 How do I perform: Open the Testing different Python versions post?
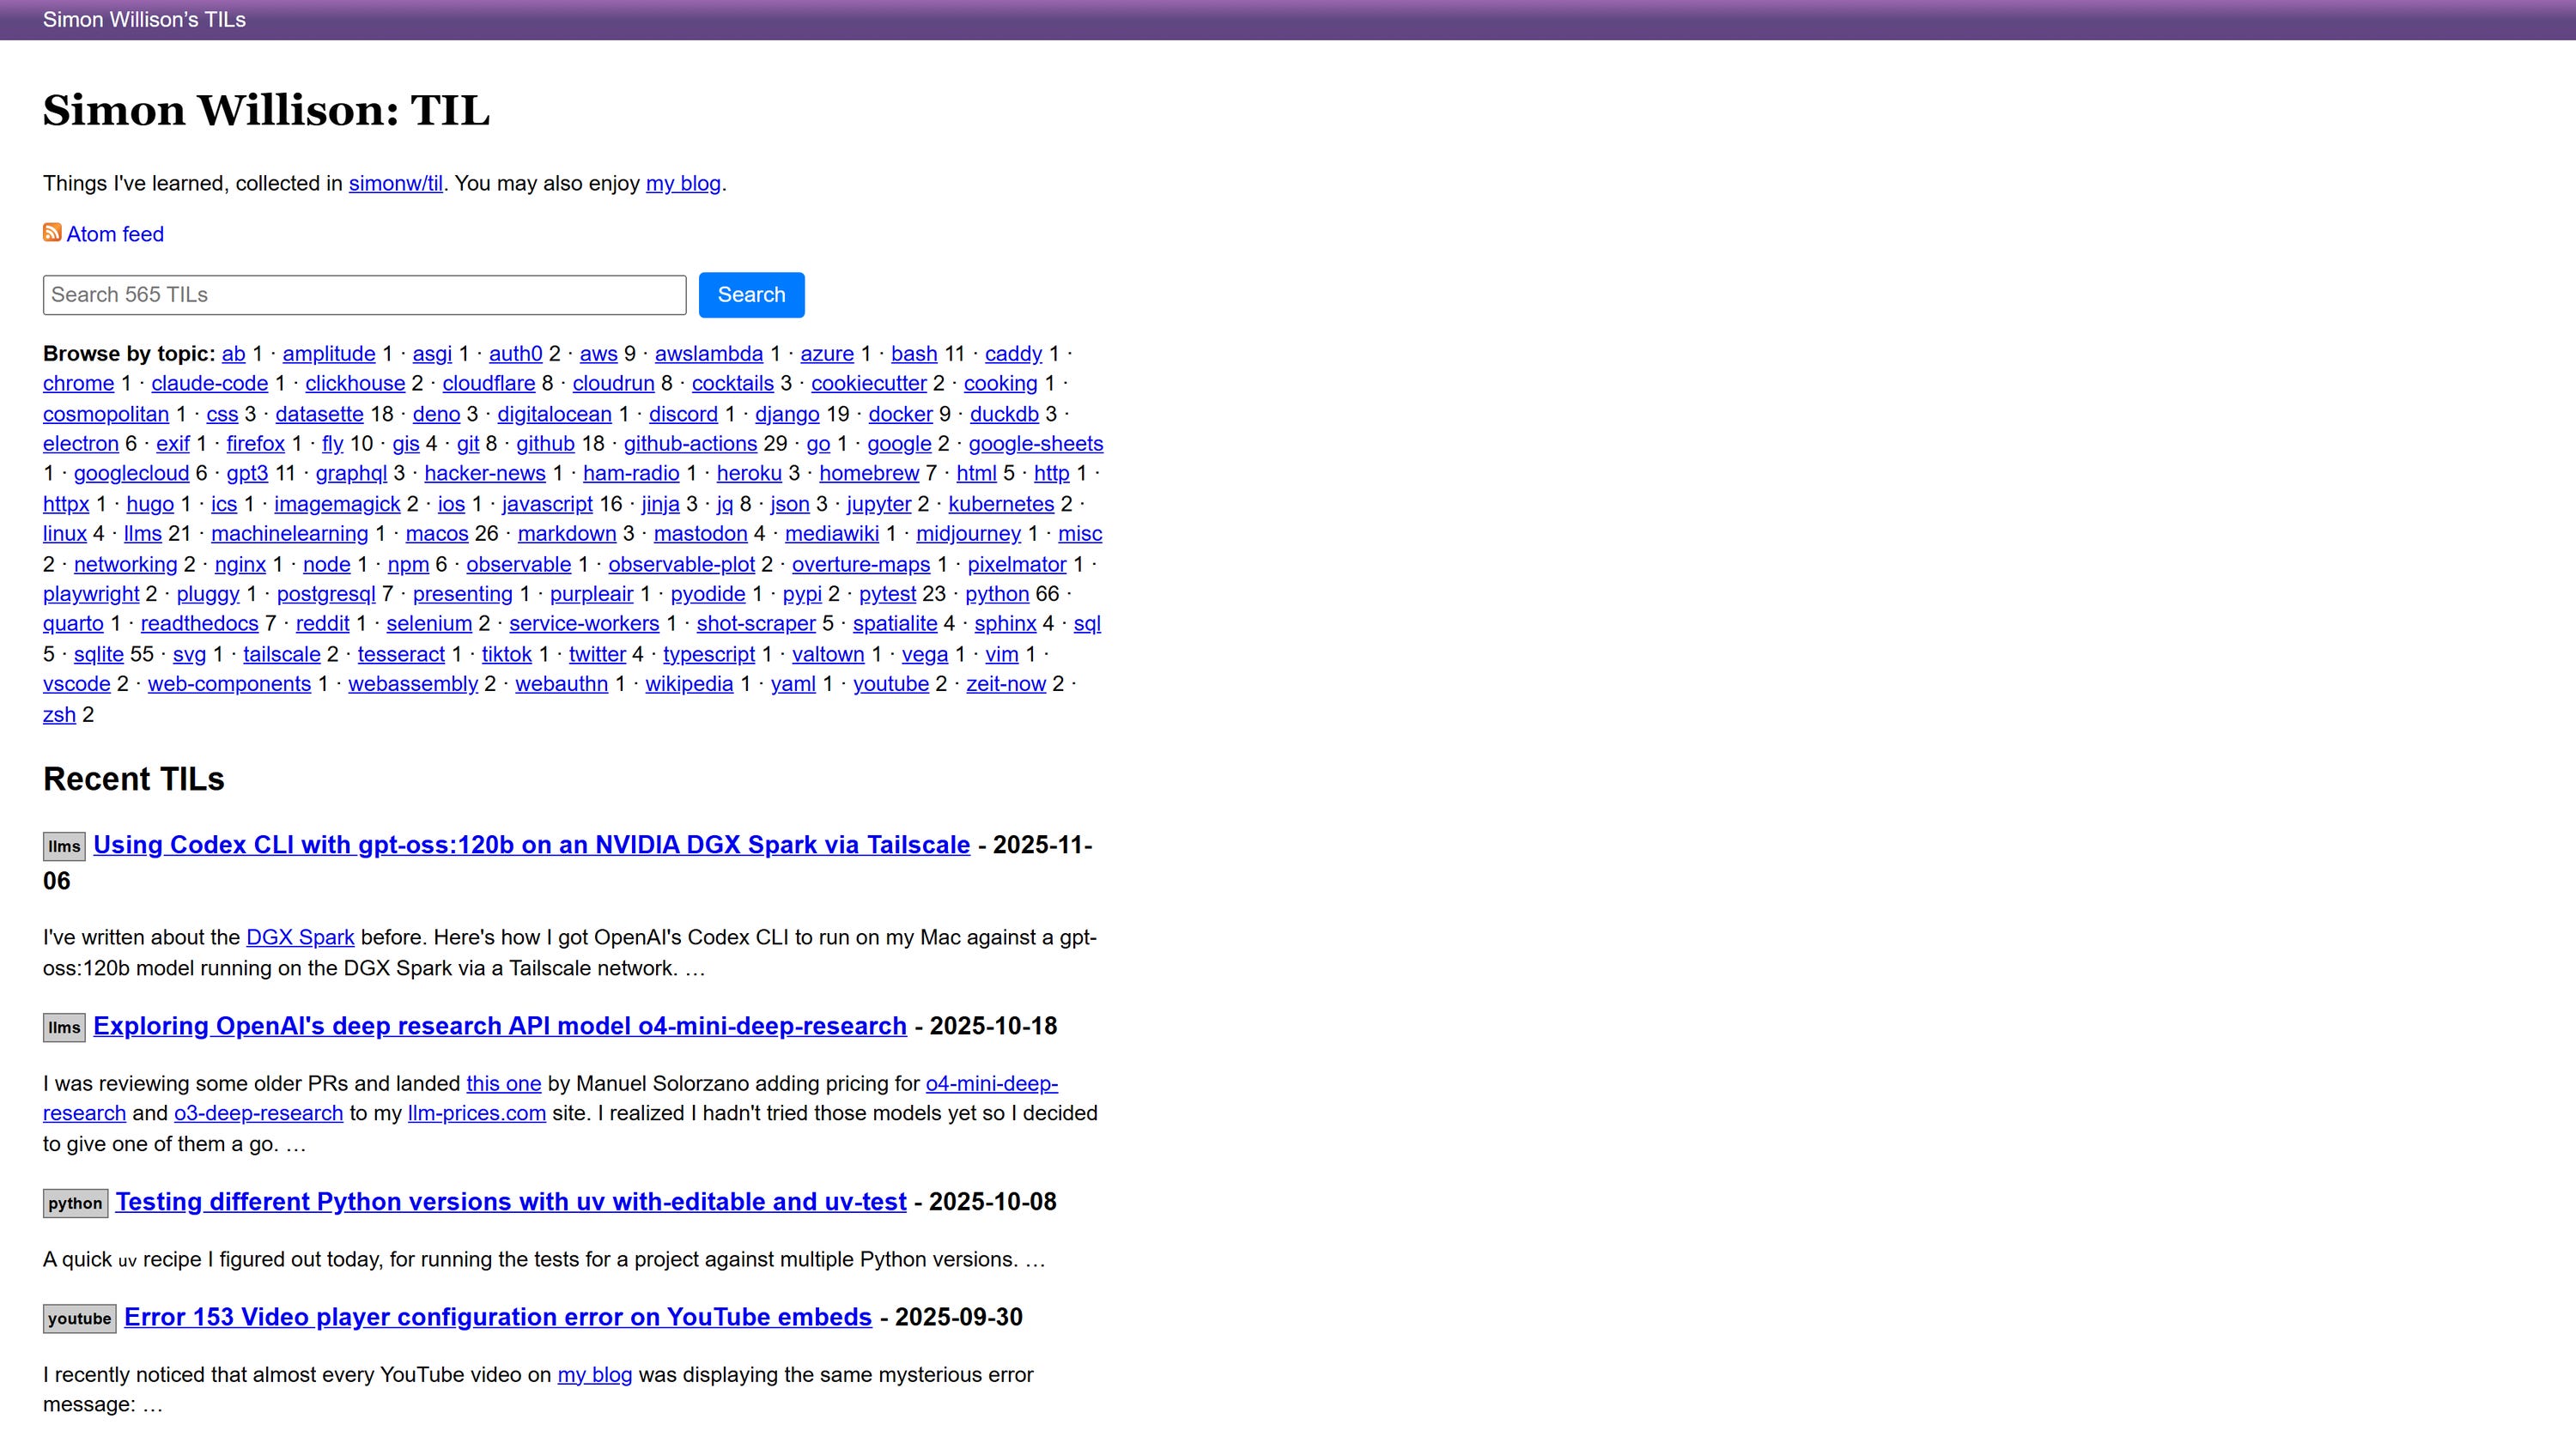510,1202
